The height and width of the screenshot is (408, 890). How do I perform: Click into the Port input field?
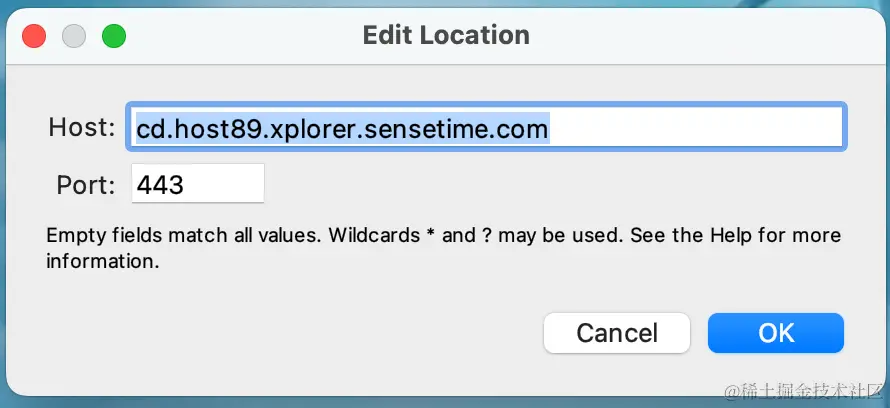(198, 184)
